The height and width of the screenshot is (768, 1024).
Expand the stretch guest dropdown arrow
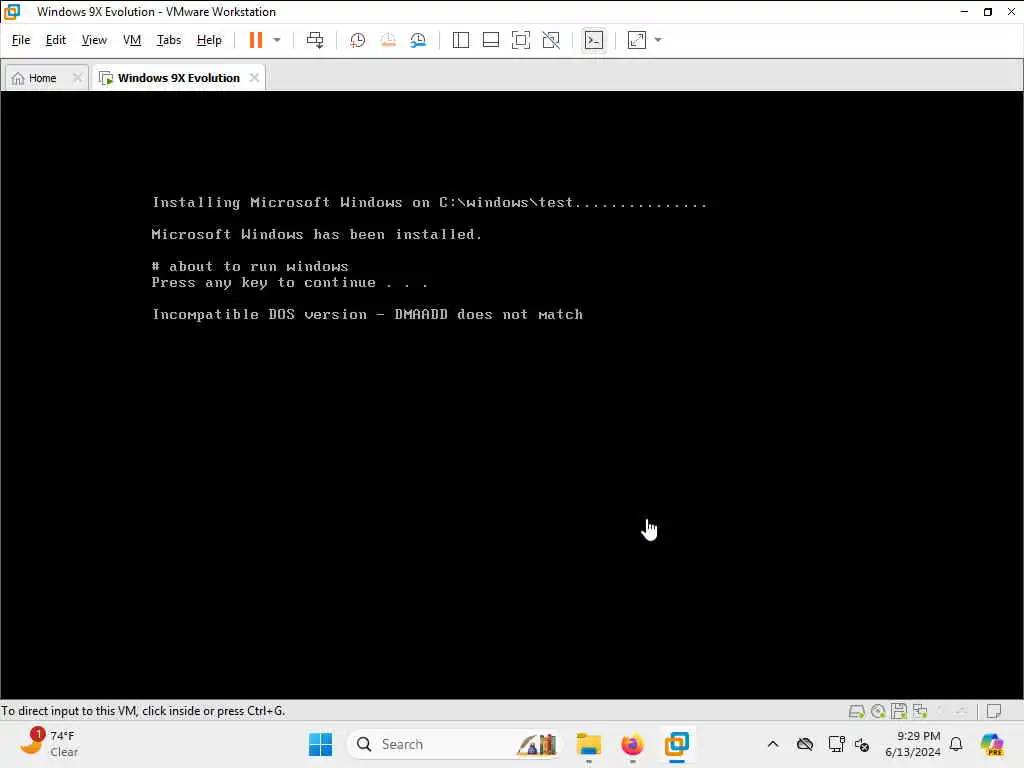click(x=658, y=40)
